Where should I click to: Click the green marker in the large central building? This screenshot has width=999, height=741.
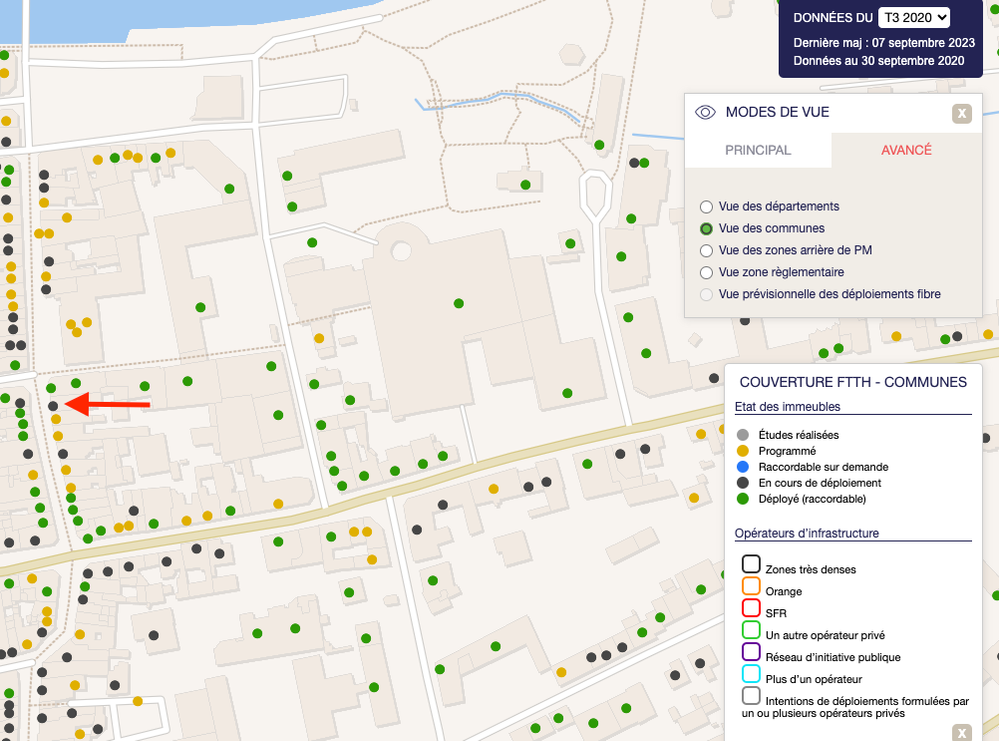point(459,303)
